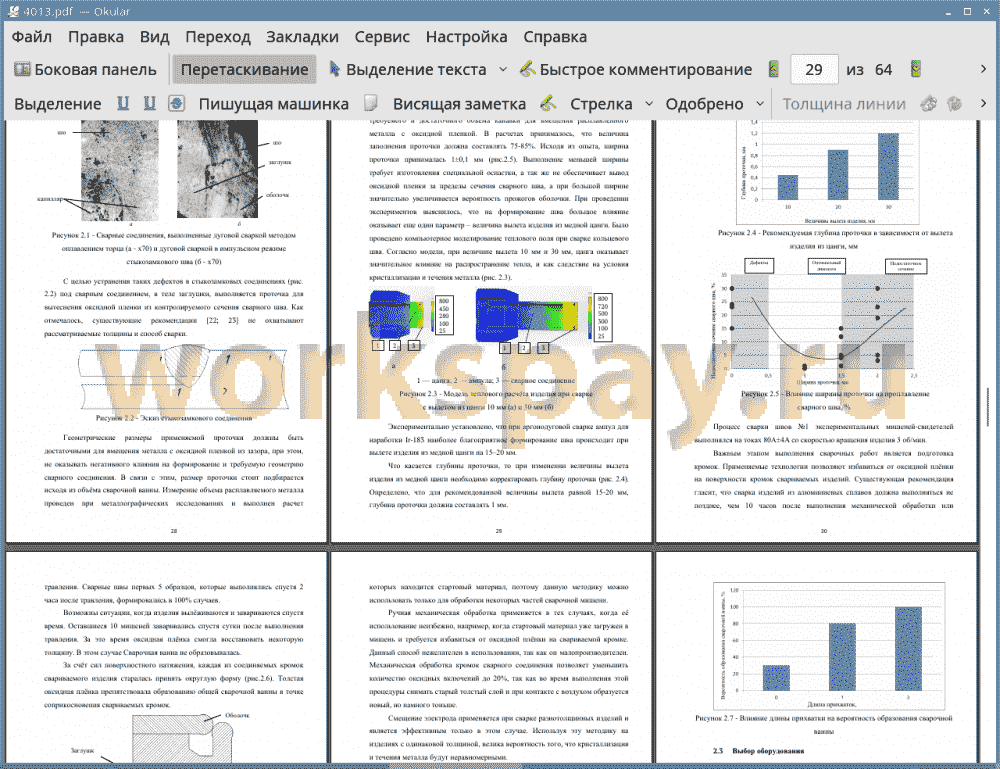Toggle the Боковая панель sidebar button
Screen dimensions: 1000x769
point(85,70)
